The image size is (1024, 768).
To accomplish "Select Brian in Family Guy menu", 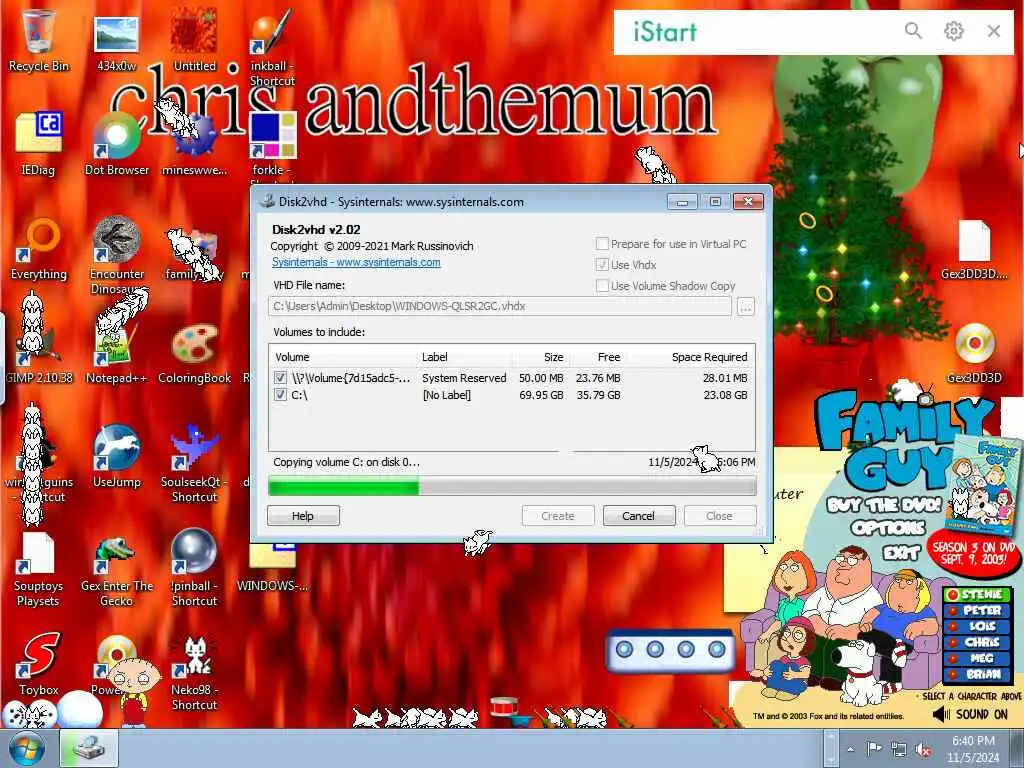I will coord(978,674).
